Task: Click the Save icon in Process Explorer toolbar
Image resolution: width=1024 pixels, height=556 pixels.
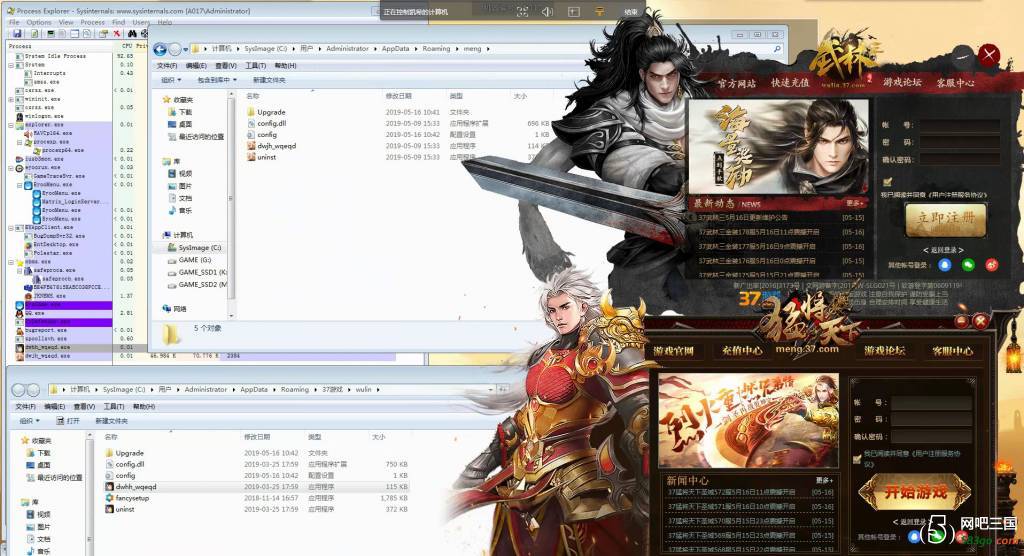Action: [x=17, y=33]
